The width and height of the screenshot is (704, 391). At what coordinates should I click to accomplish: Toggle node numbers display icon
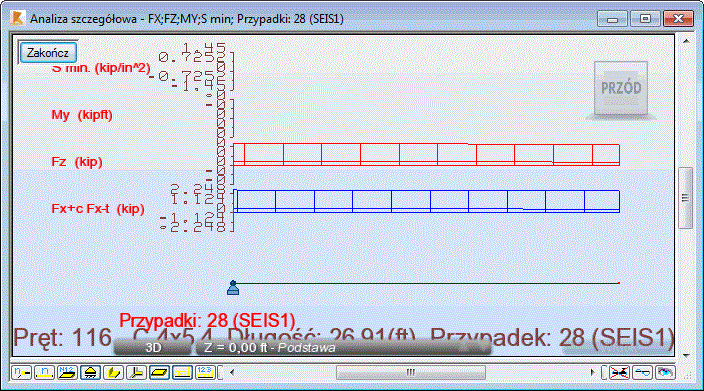pos(21,373)
